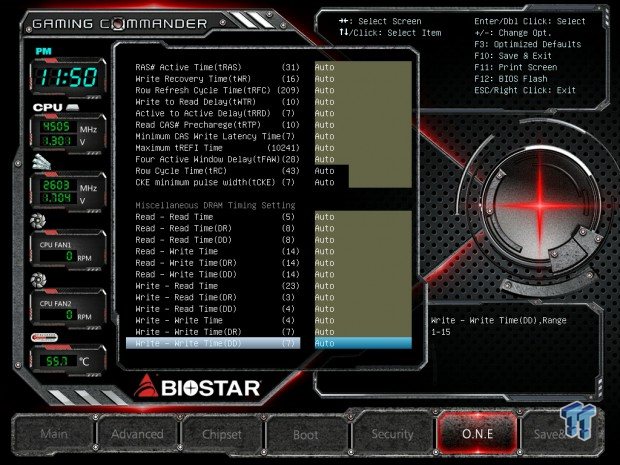Viewport: 620px width, 465px height.
Task: Select the Read - Write Time(DR) row
Action: 217,263
